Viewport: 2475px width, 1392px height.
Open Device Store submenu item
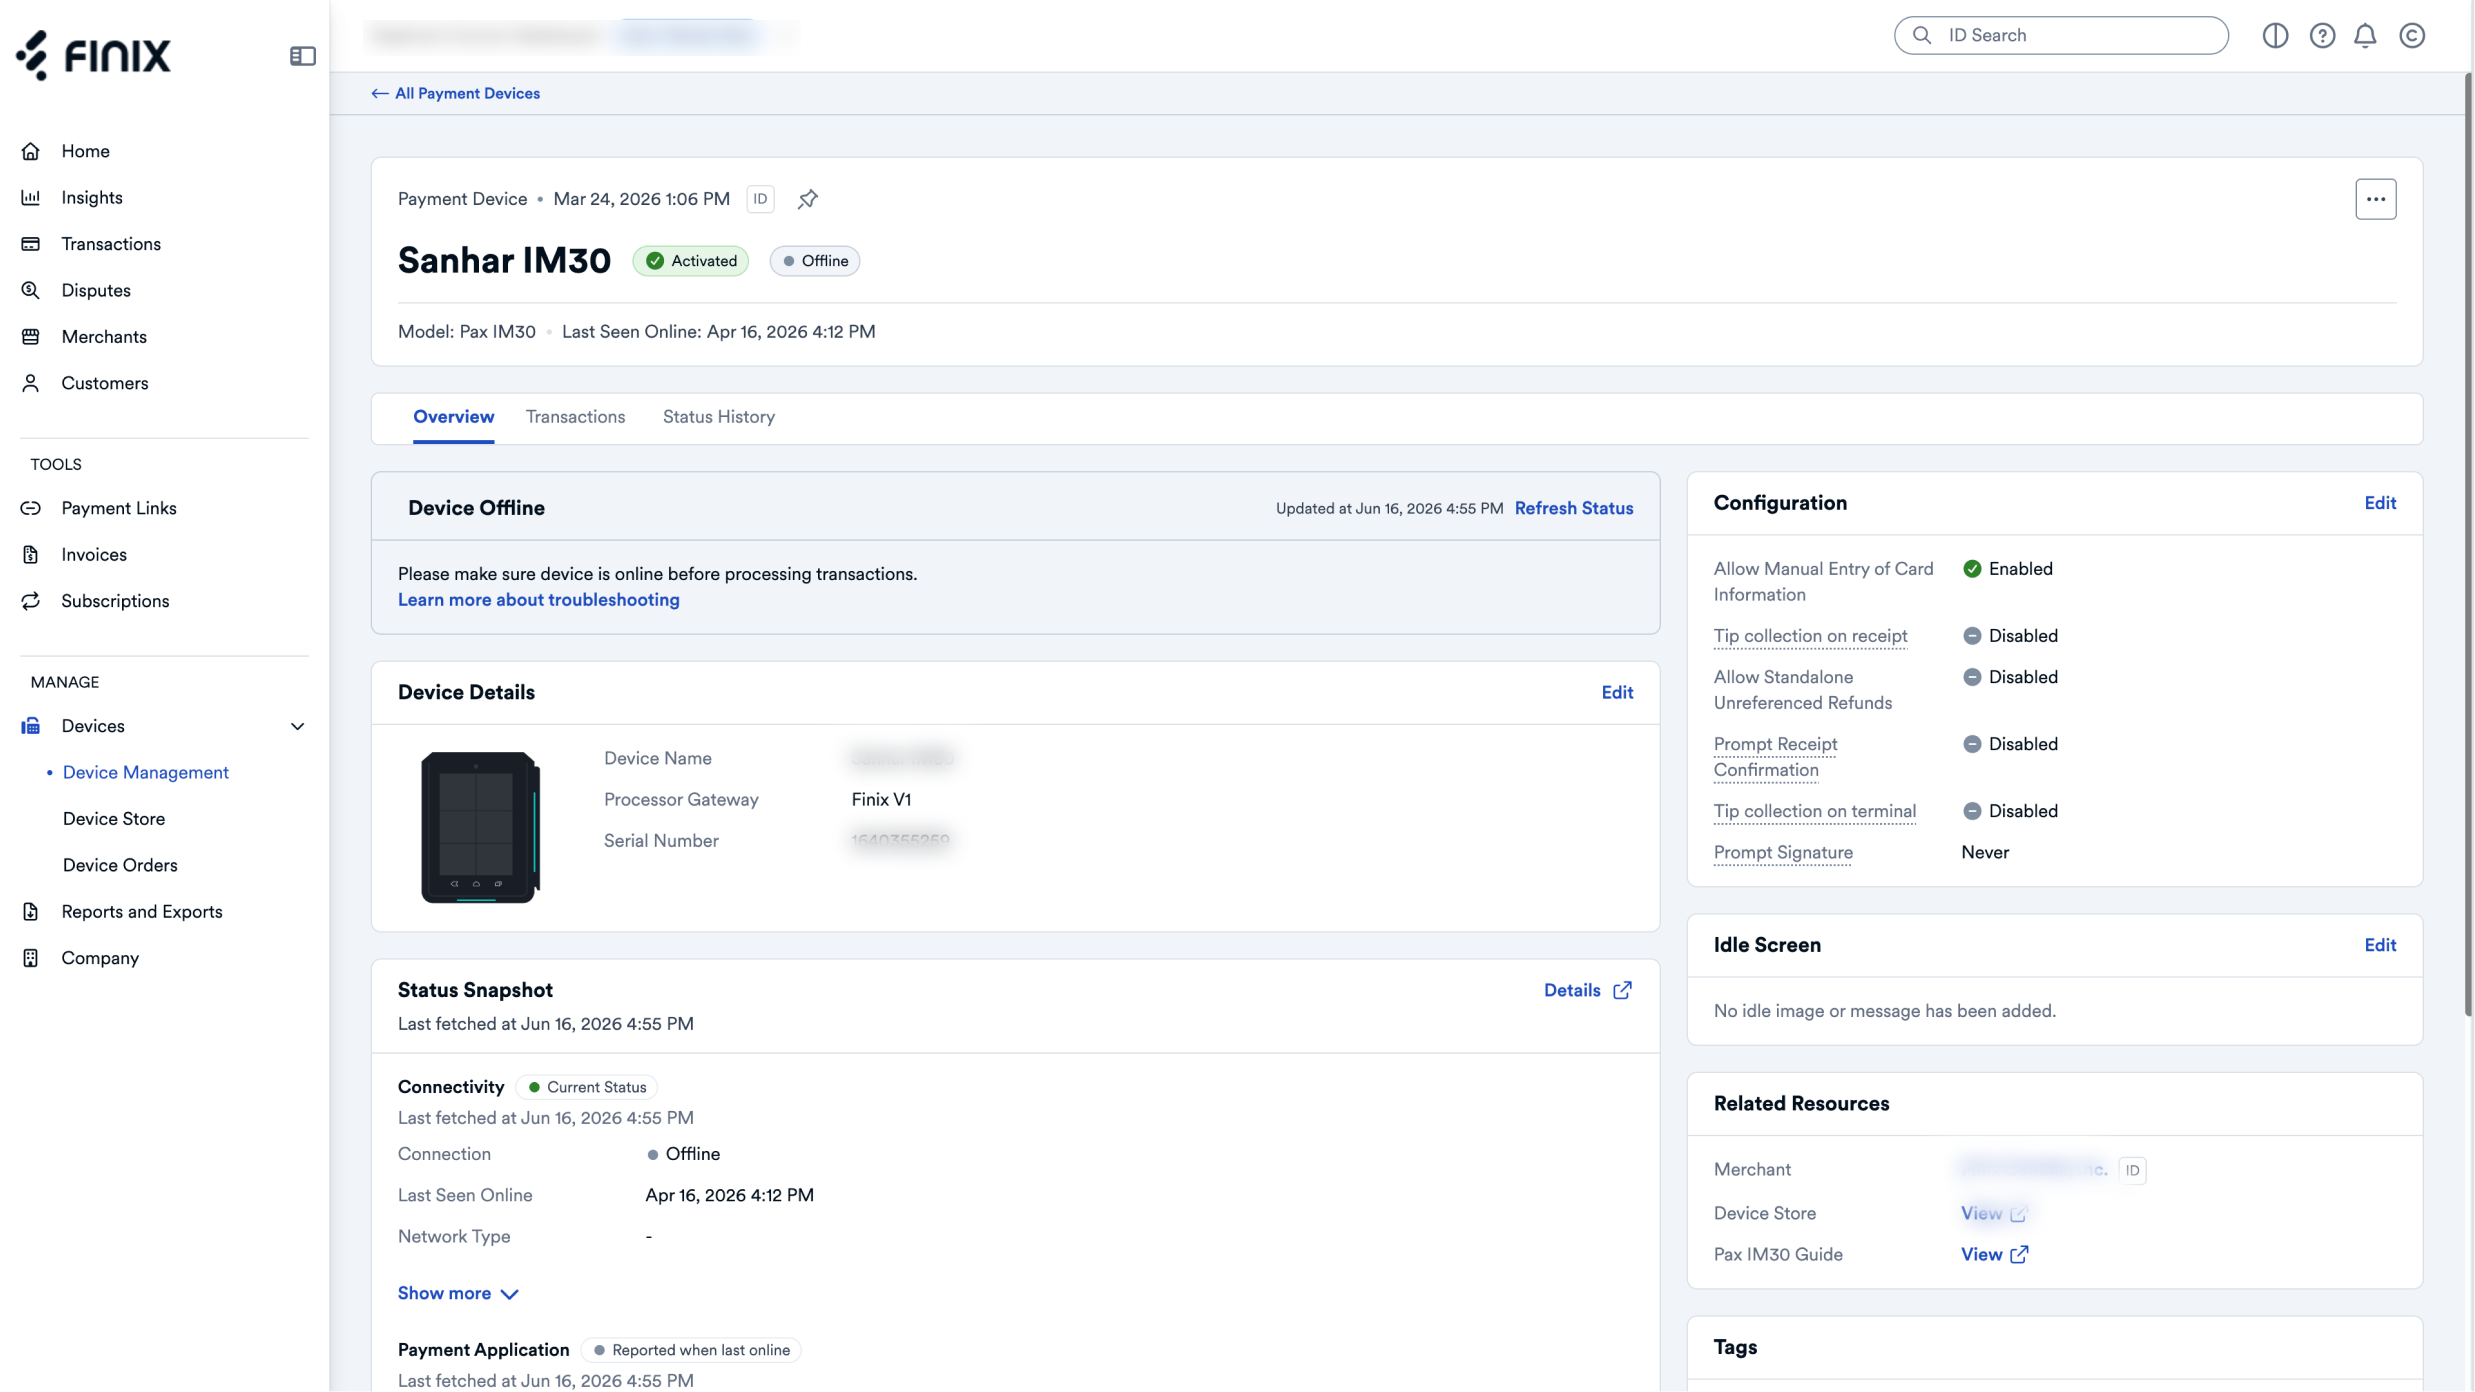pos(113,819)
